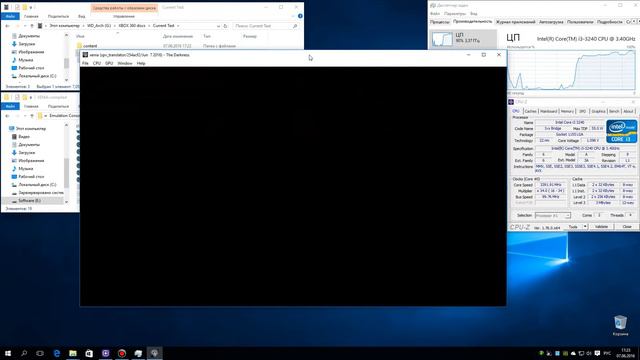Open Параметры menu in Task Manager
Viewport: 640px width, 360px height.
point(455,14)
